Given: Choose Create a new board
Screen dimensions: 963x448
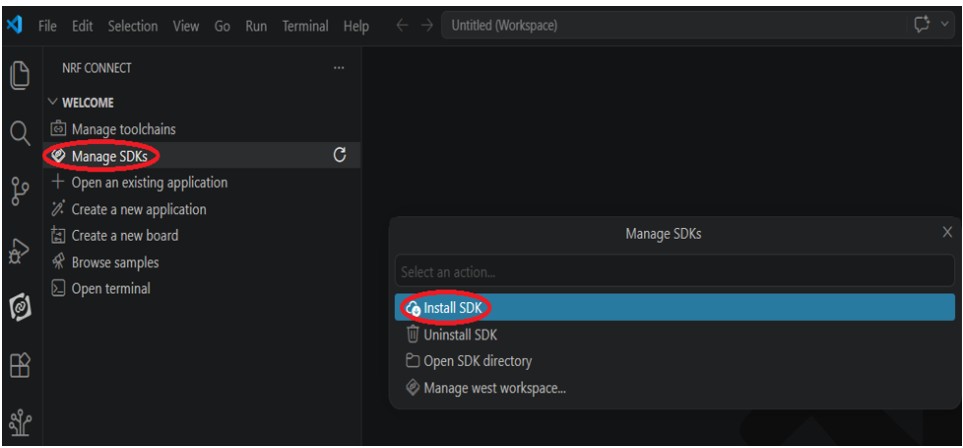Looking at the screenshot, I should pos(201,235).
